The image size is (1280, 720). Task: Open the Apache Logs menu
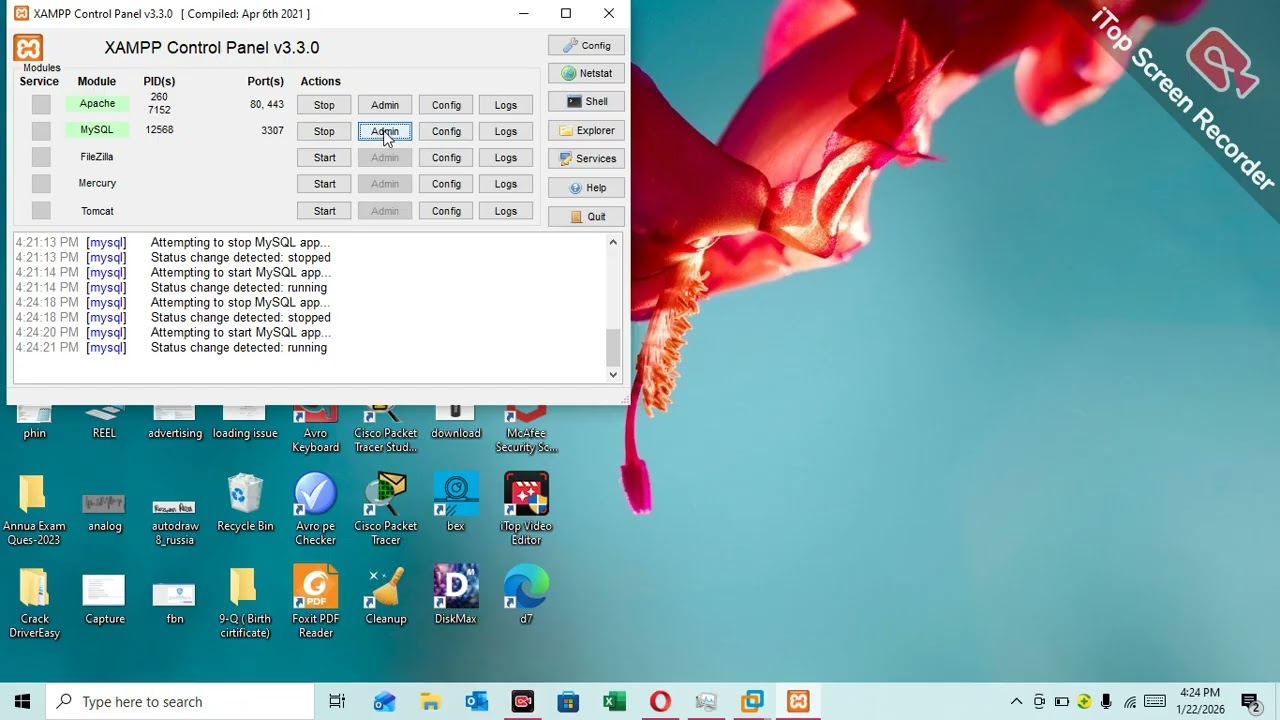pyautogui.click(x=506, y=105)
